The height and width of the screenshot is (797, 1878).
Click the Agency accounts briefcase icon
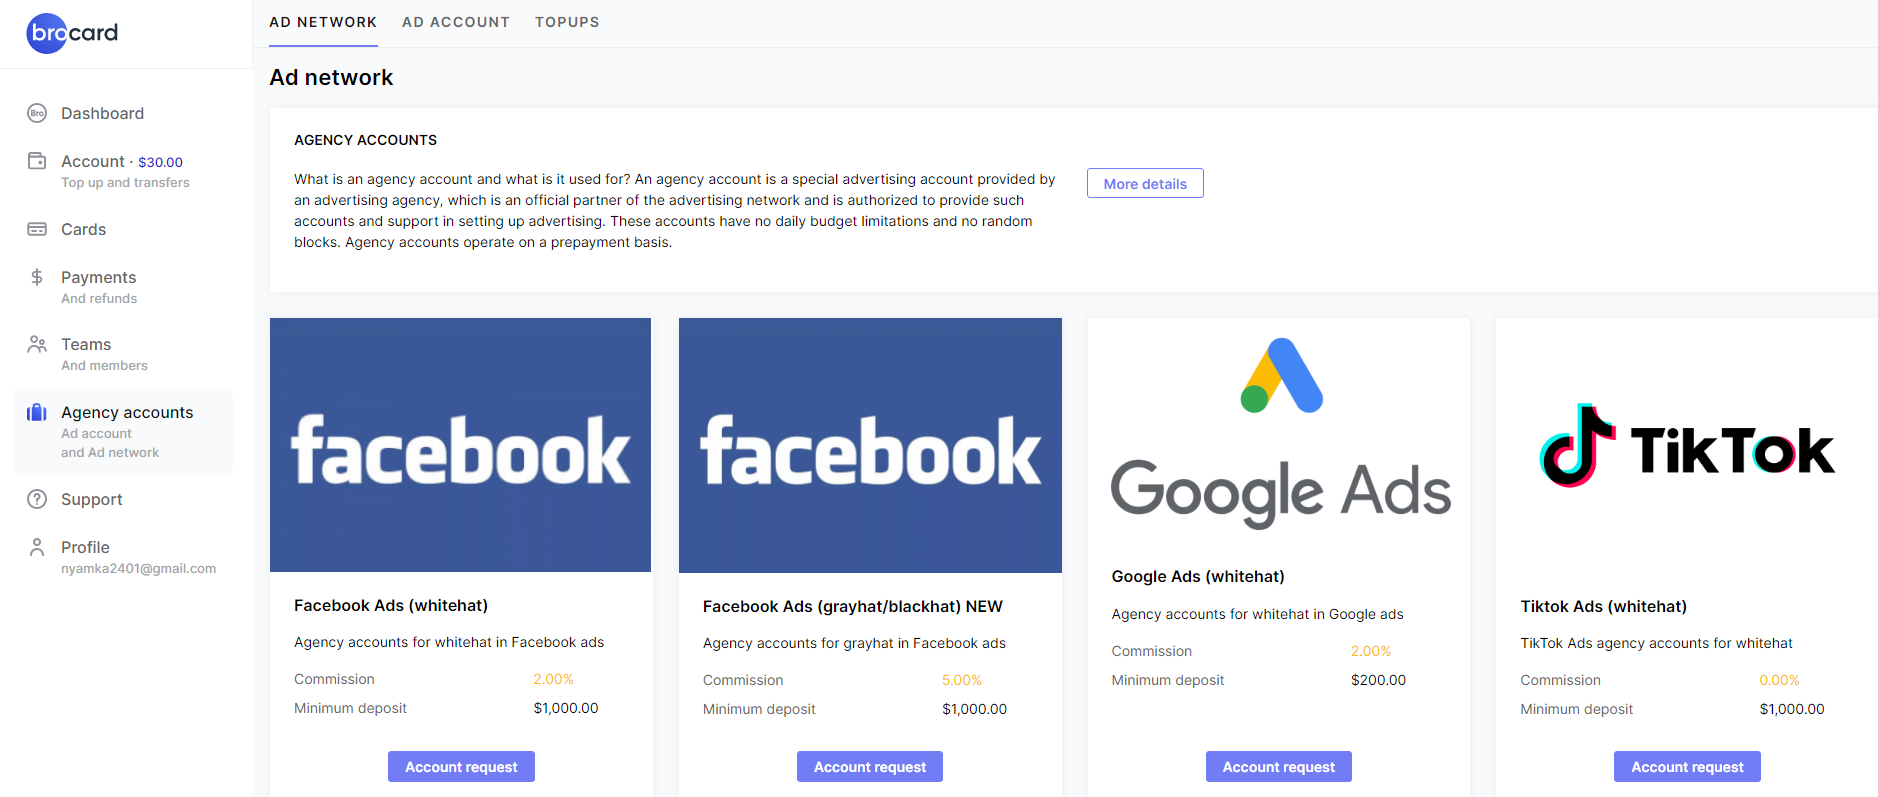37,412
